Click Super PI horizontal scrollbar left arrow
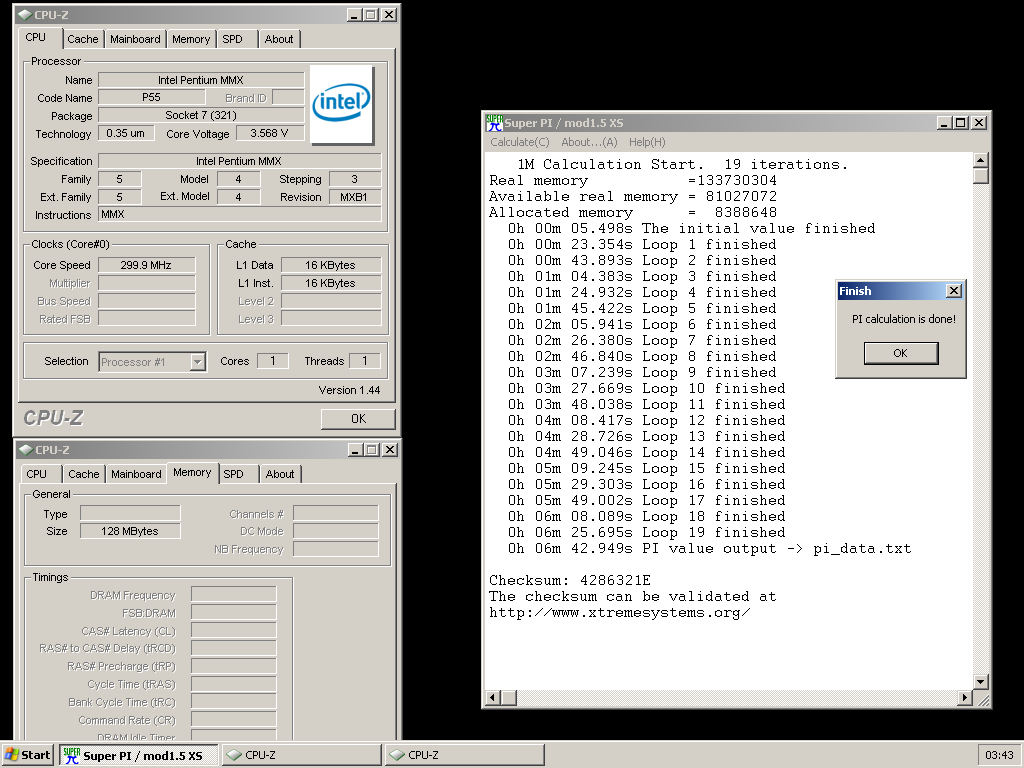Image resolution: width=1024 pixels, height=768 pixels. (x=494, y=697)
